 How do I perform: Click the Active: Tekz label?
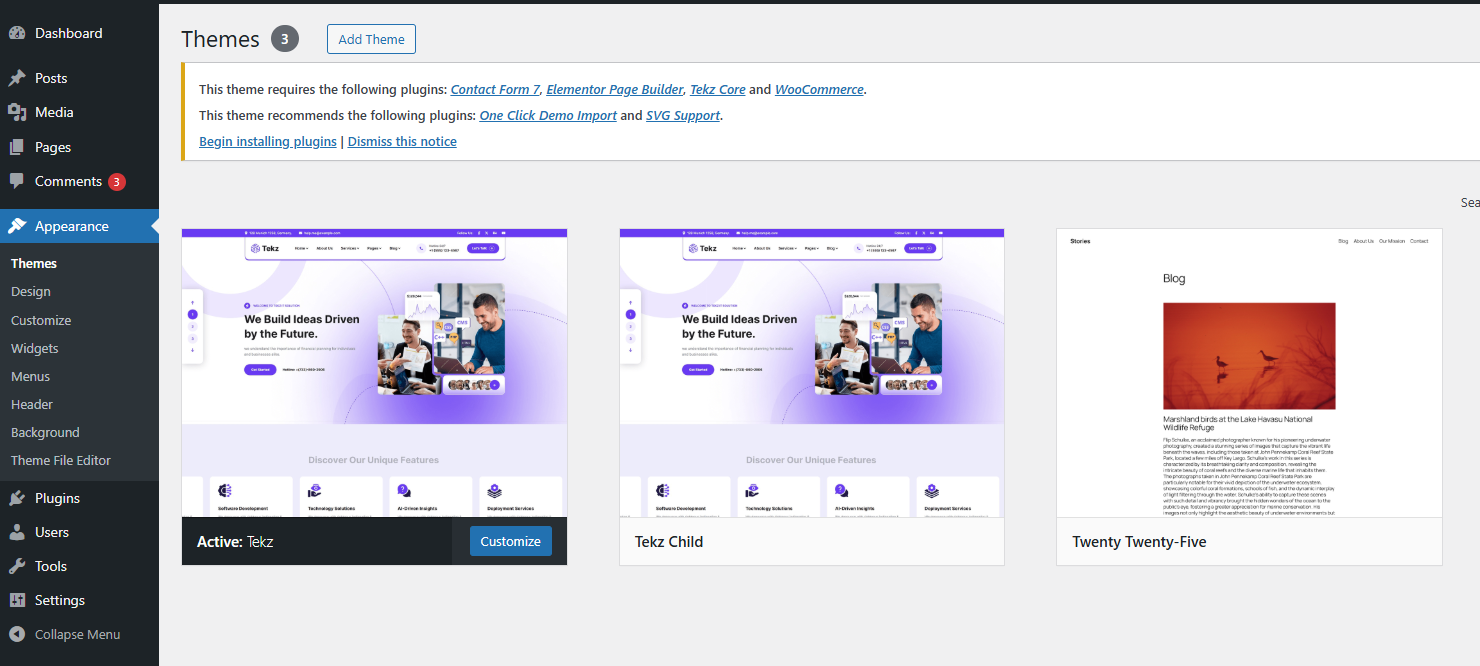pyautogui.click(x=235, y=542)
